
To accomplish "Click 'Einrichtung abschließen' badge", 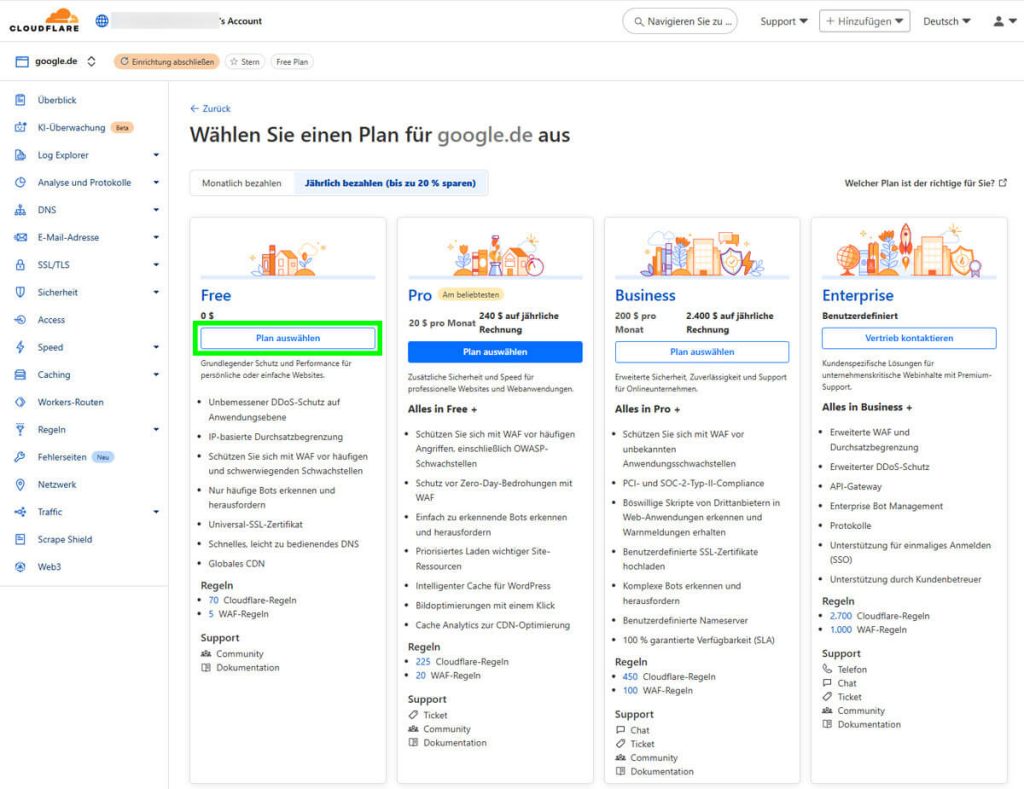I will point(167,61).
